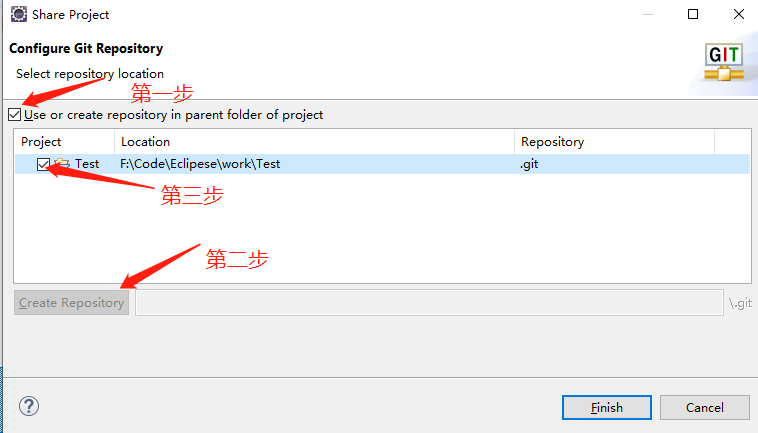This screenshot has width=758, height=433.
Task: Click the Project column header
Action: click(x=41, y=142)
